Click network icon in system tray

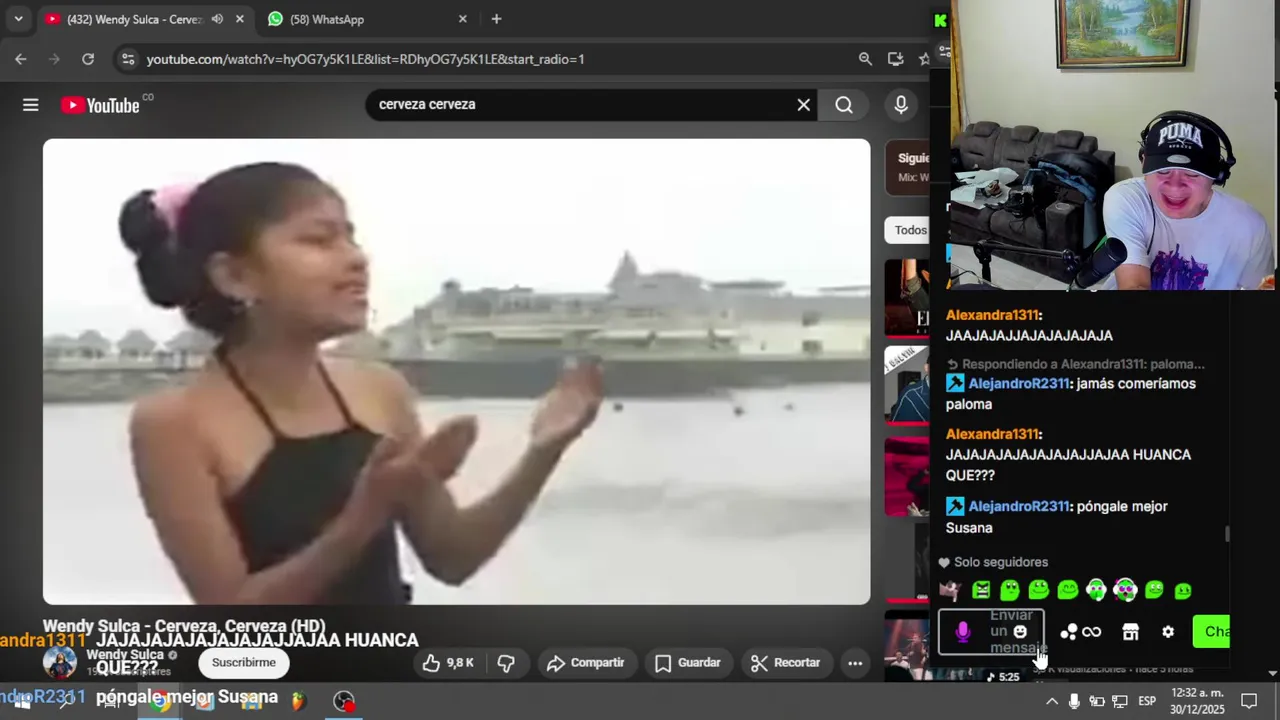[x=1120, y=702]
